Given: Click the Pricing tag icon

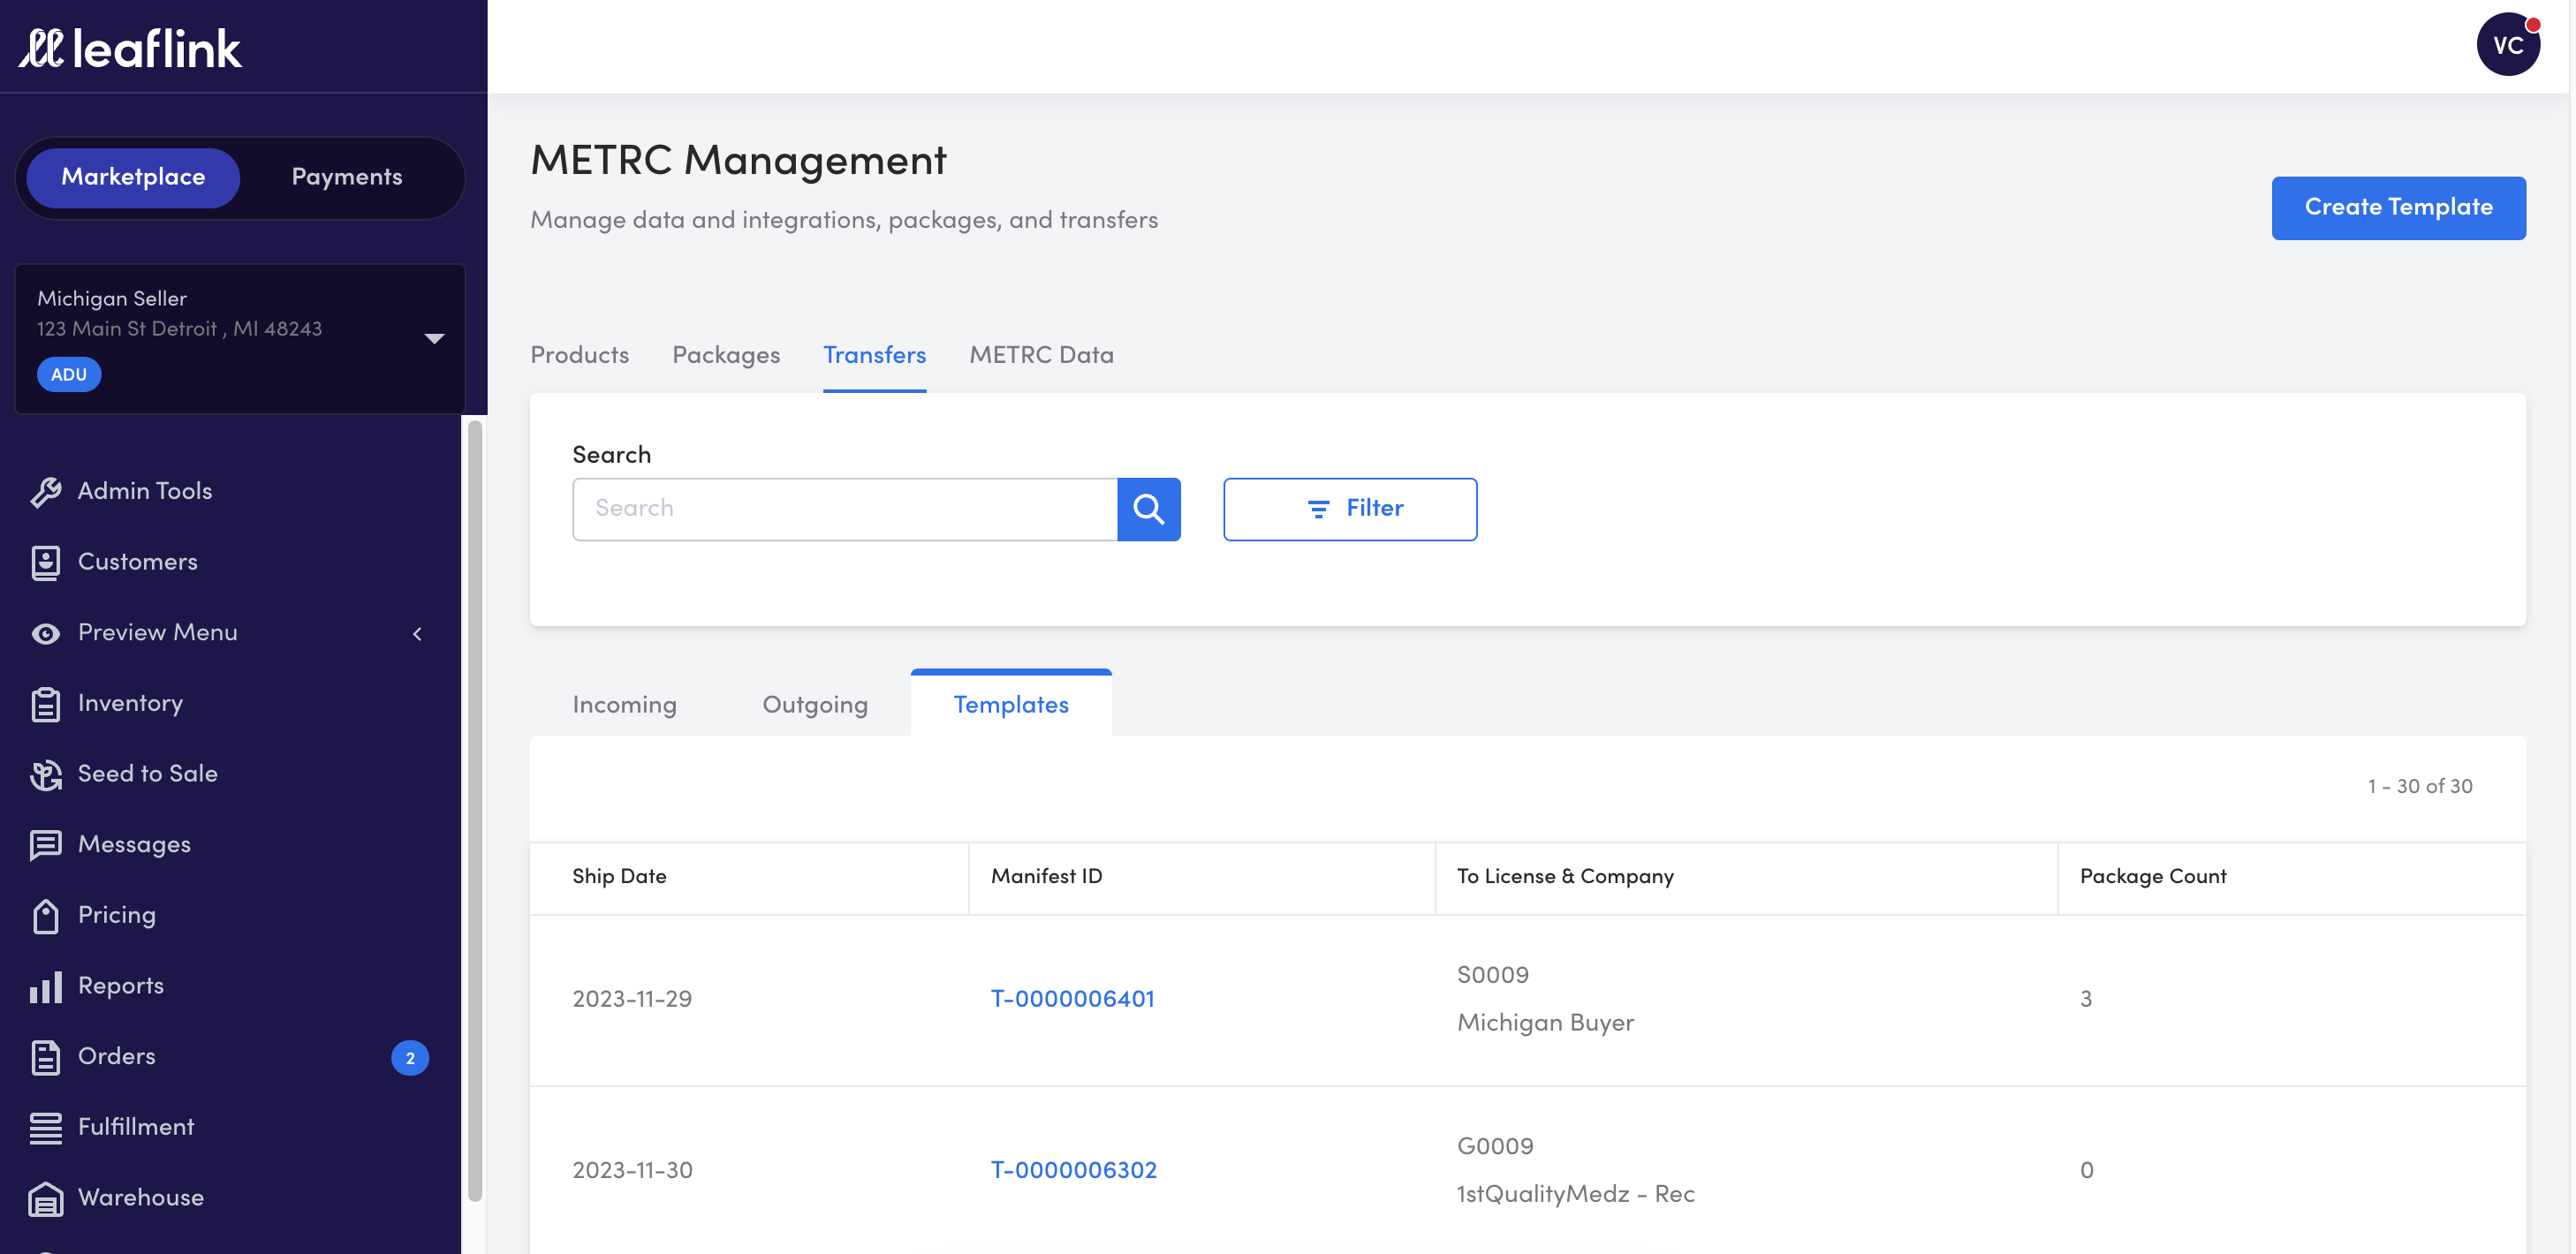Looking at the screenshot, I should tap(45, 915).
